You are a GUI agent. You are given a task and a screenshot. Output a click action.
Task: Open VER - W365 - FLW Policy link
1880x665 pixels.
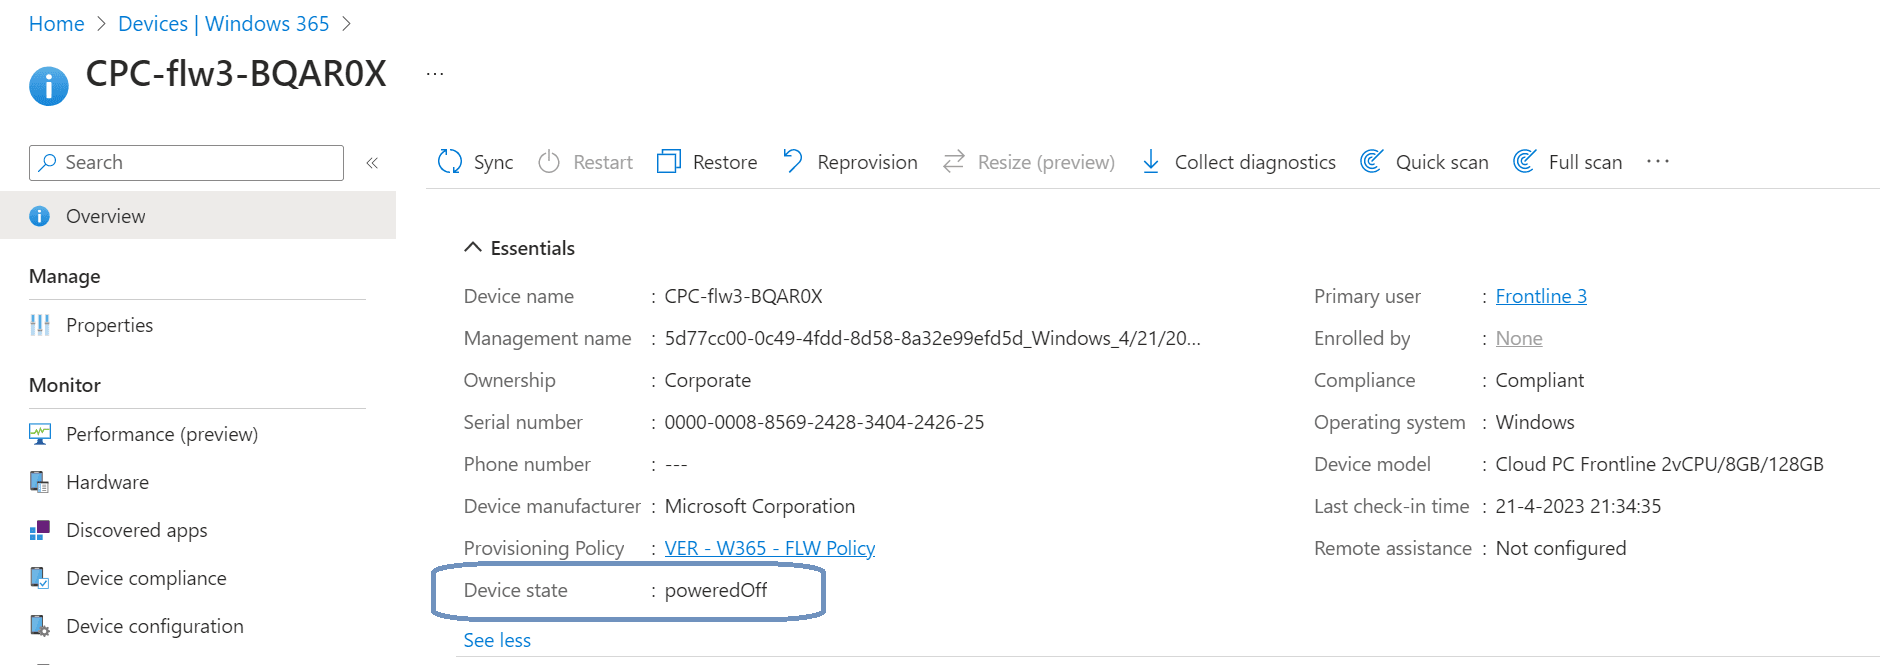pos(769,548)
